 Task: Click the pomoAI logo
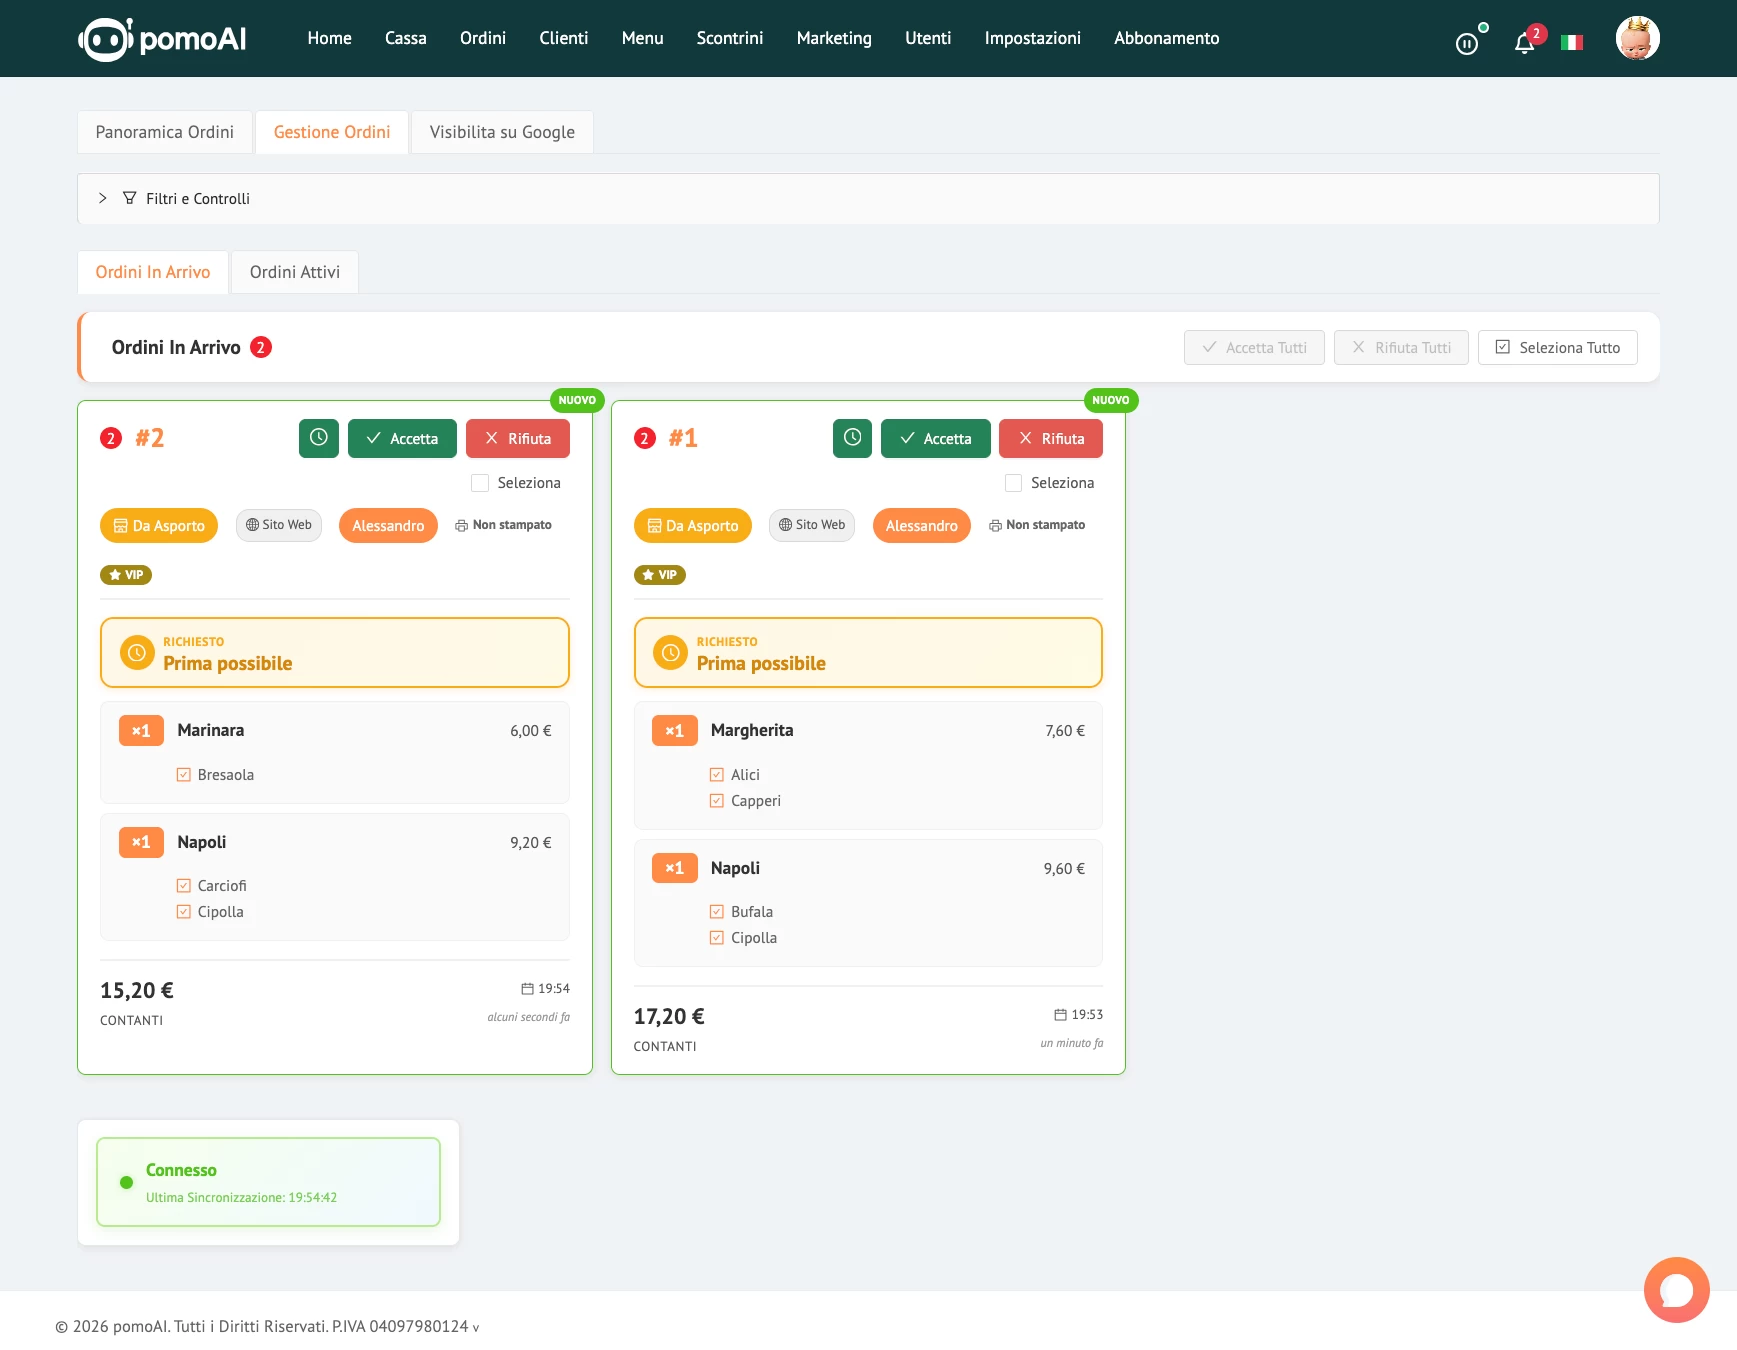pos(162,39)
